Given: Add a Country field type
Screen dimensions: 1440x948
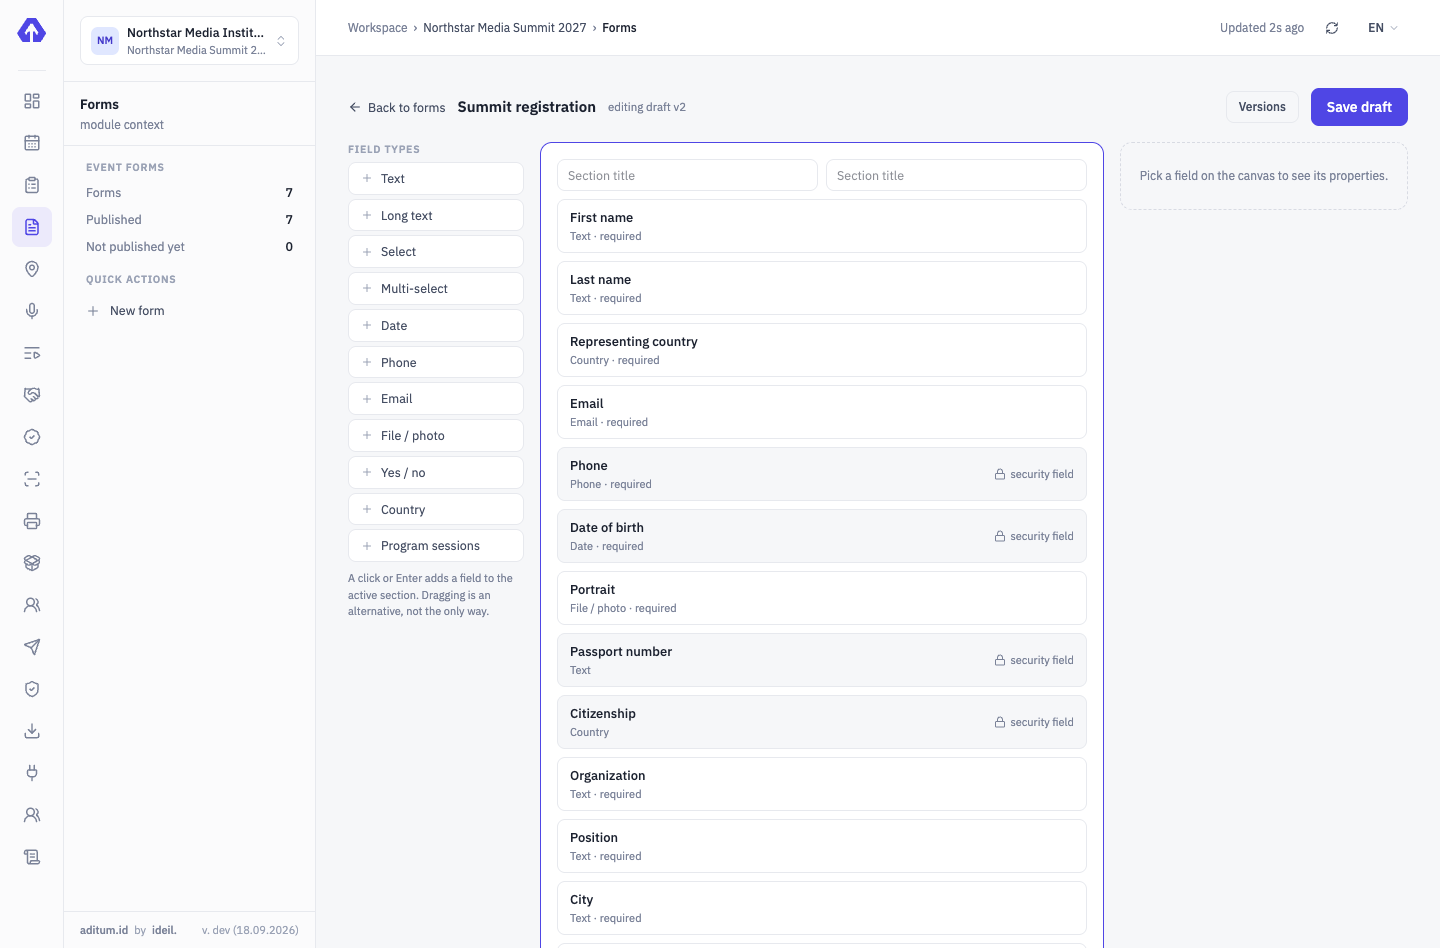Looking at the screenshot, I should (x=436, y=510).
